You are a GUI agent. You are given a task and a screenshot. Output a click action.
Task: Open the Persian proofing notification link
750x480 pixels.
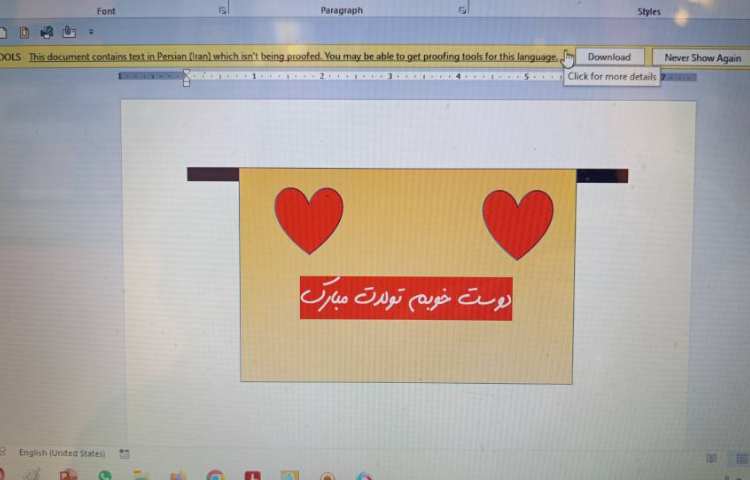[293, 57]
